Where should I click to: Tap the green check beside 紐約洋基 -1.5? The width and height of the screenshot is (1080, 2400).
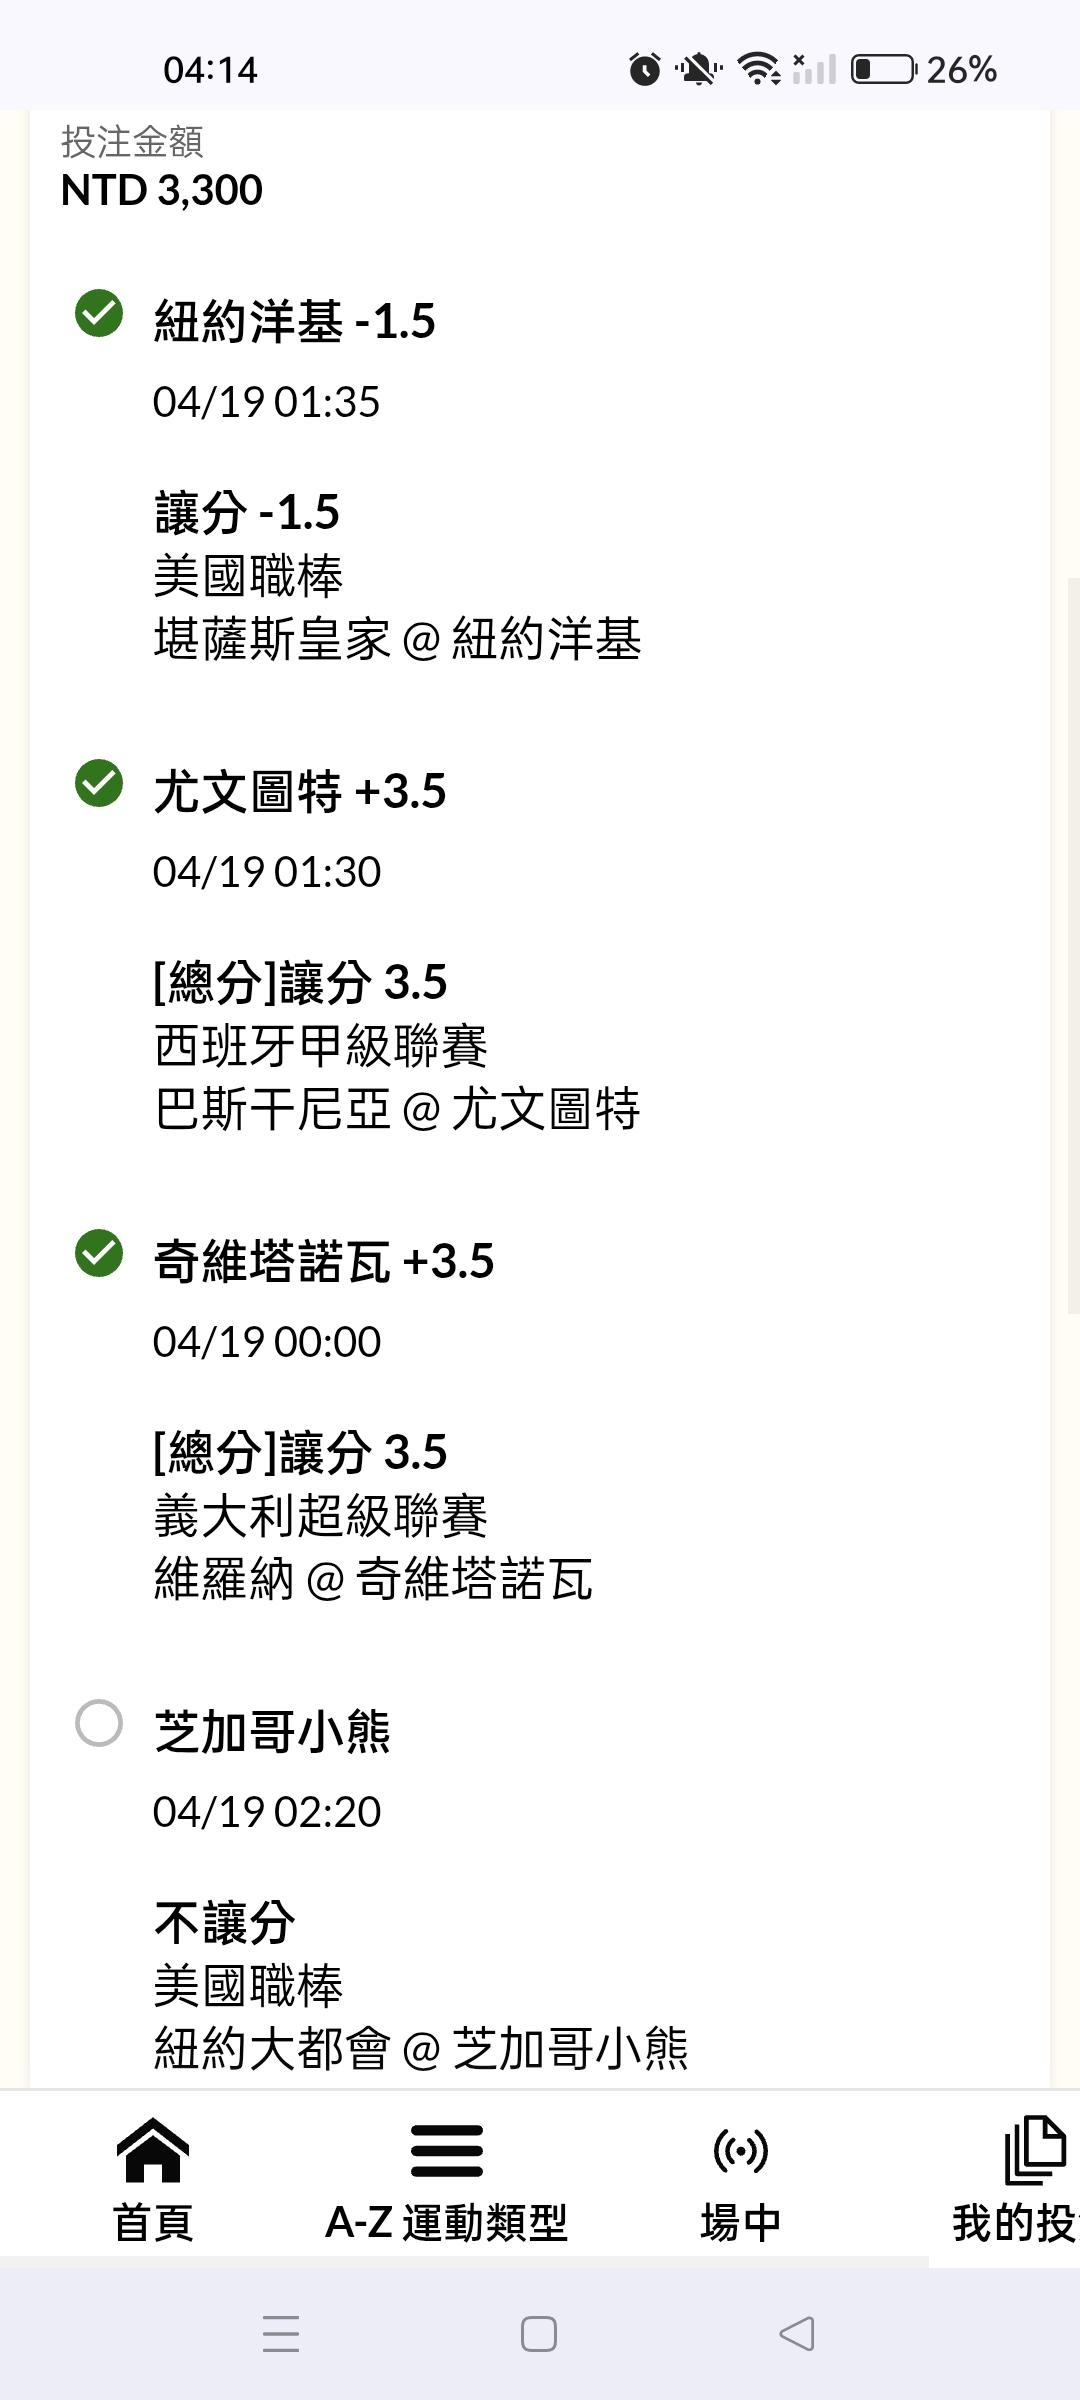click(x=99, y=313)
